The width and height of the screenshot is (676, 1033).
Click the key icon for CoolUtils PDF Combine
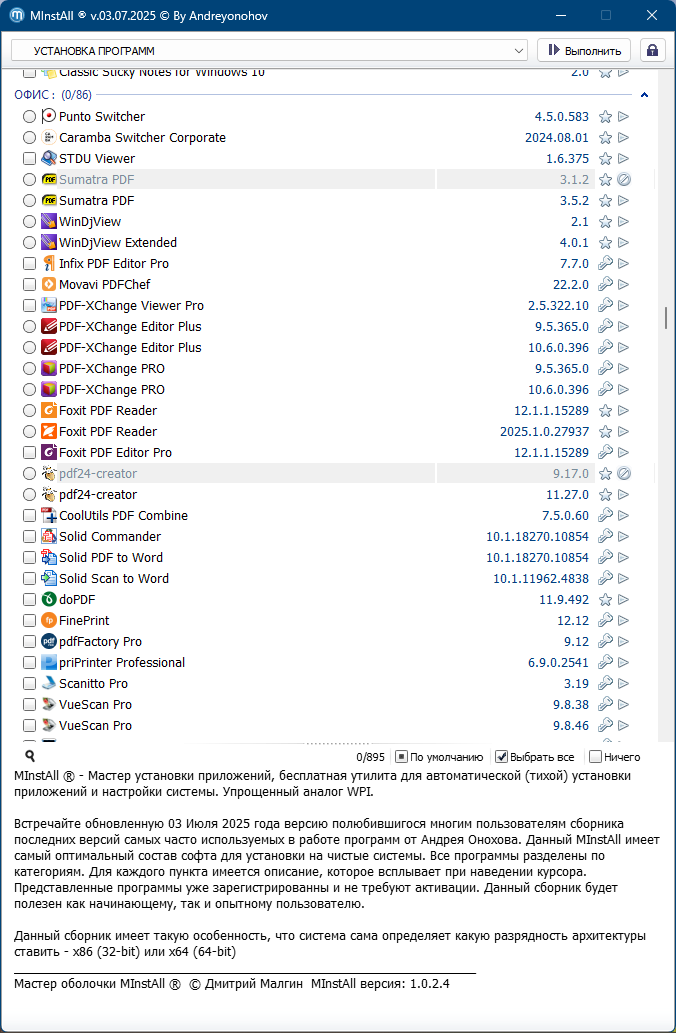click(605, 516)
